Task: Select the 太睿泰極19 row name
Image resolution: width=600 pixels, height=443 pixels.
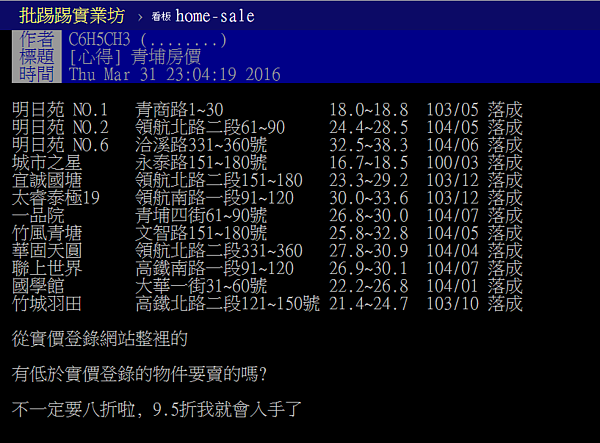Action: (x=56, y=198)
